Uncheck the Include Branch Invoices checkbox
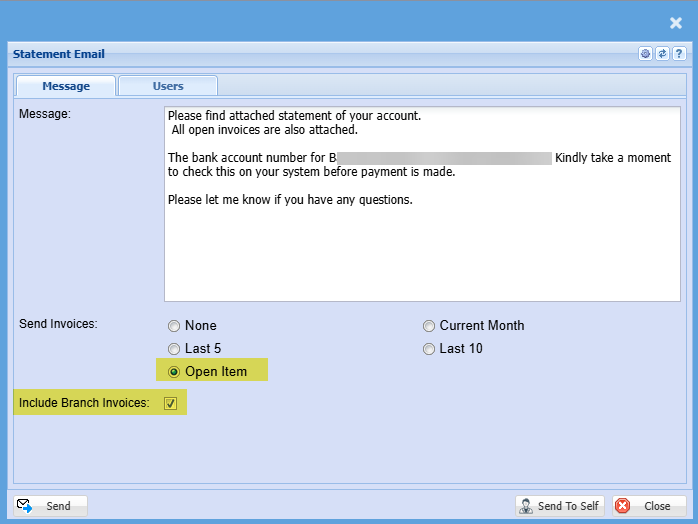Image resolution: width=698 pixels, height=524 pixels. click(170, 404)
